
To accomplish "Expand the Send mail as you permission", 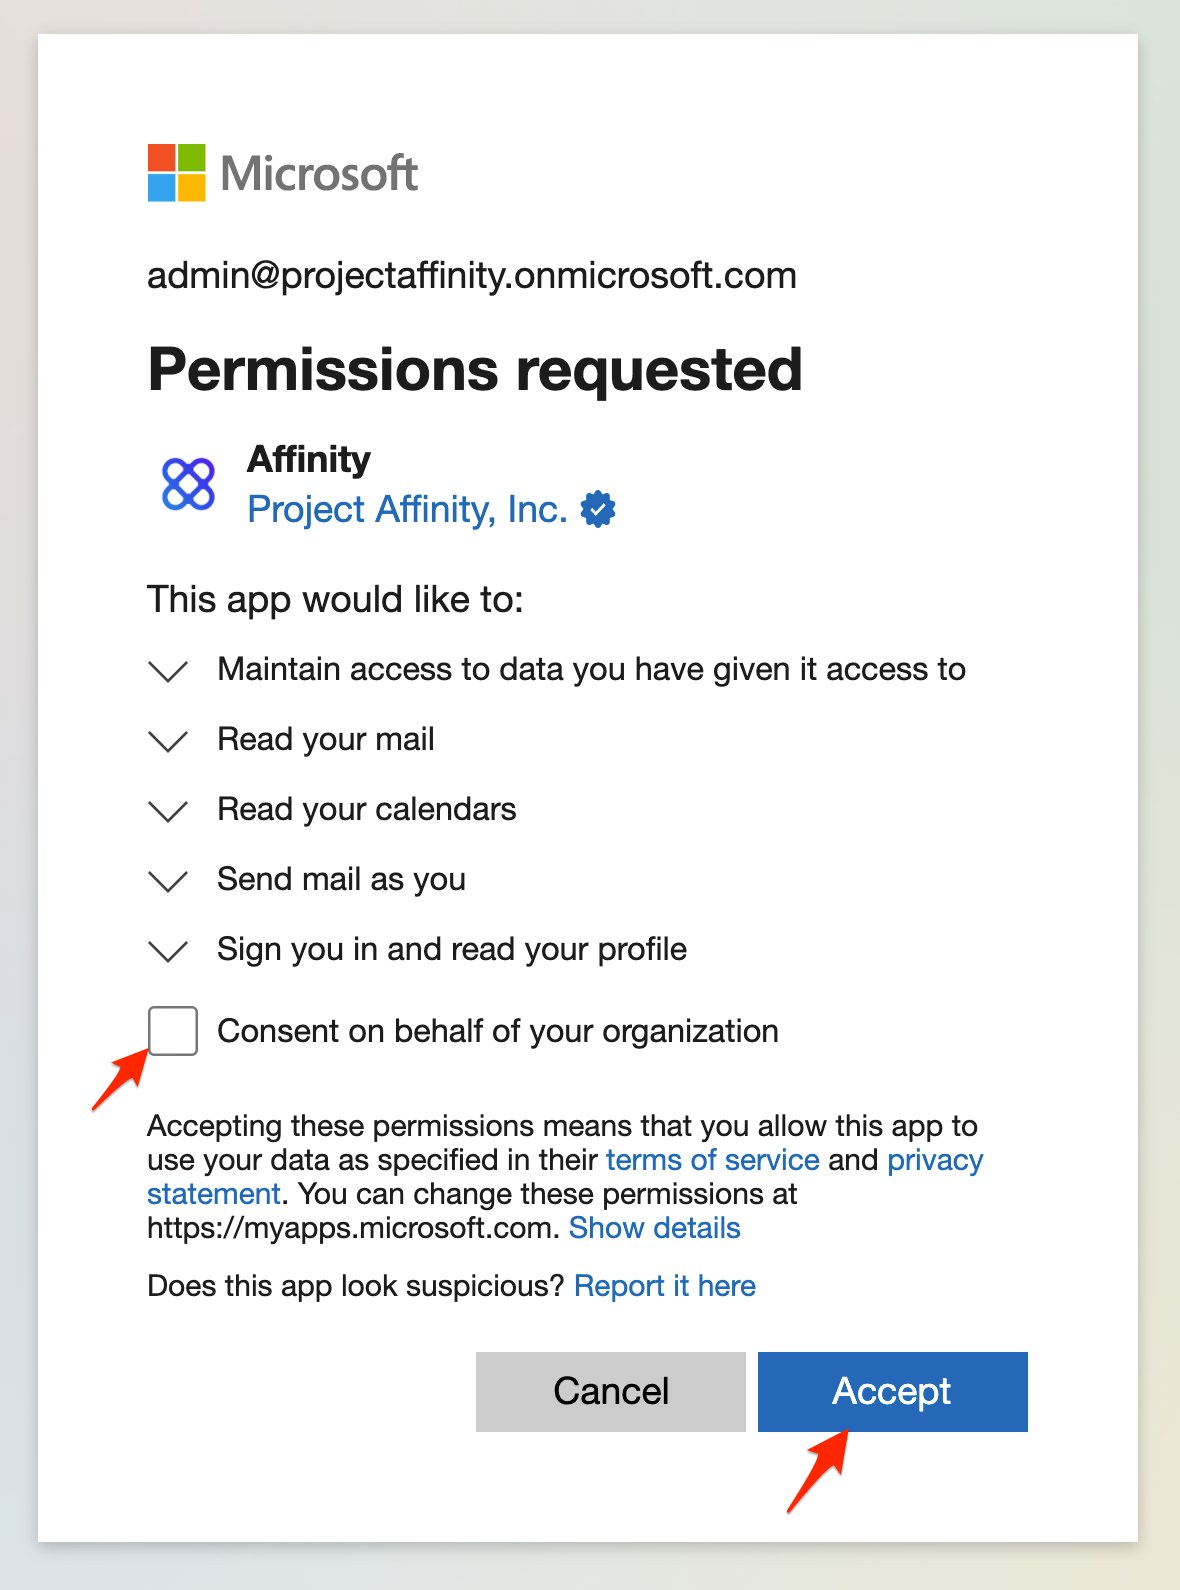I will [x=168, y=881].
